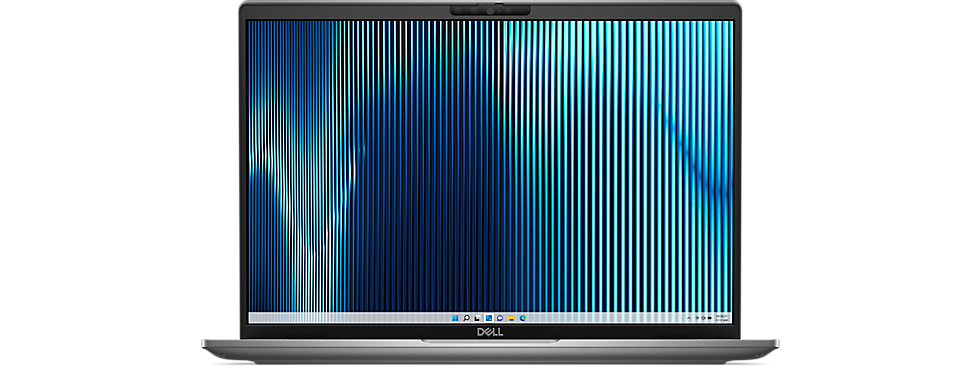Open the Windows Start menu
Screen dimensions: 980x366
point(455,318)
